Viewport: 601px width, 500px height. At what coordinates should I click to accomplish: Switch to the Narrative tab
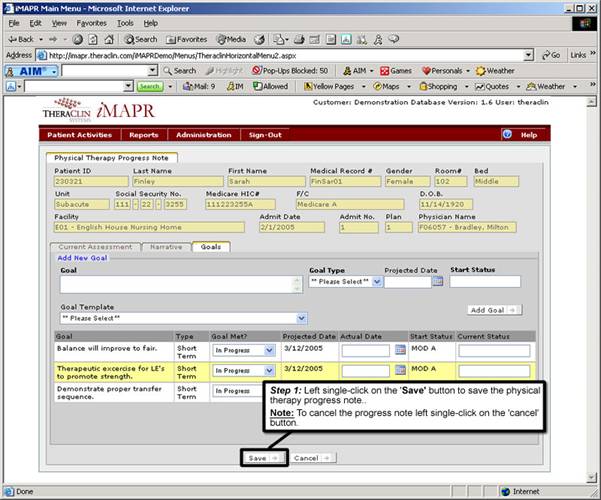[x=166, y=247]
